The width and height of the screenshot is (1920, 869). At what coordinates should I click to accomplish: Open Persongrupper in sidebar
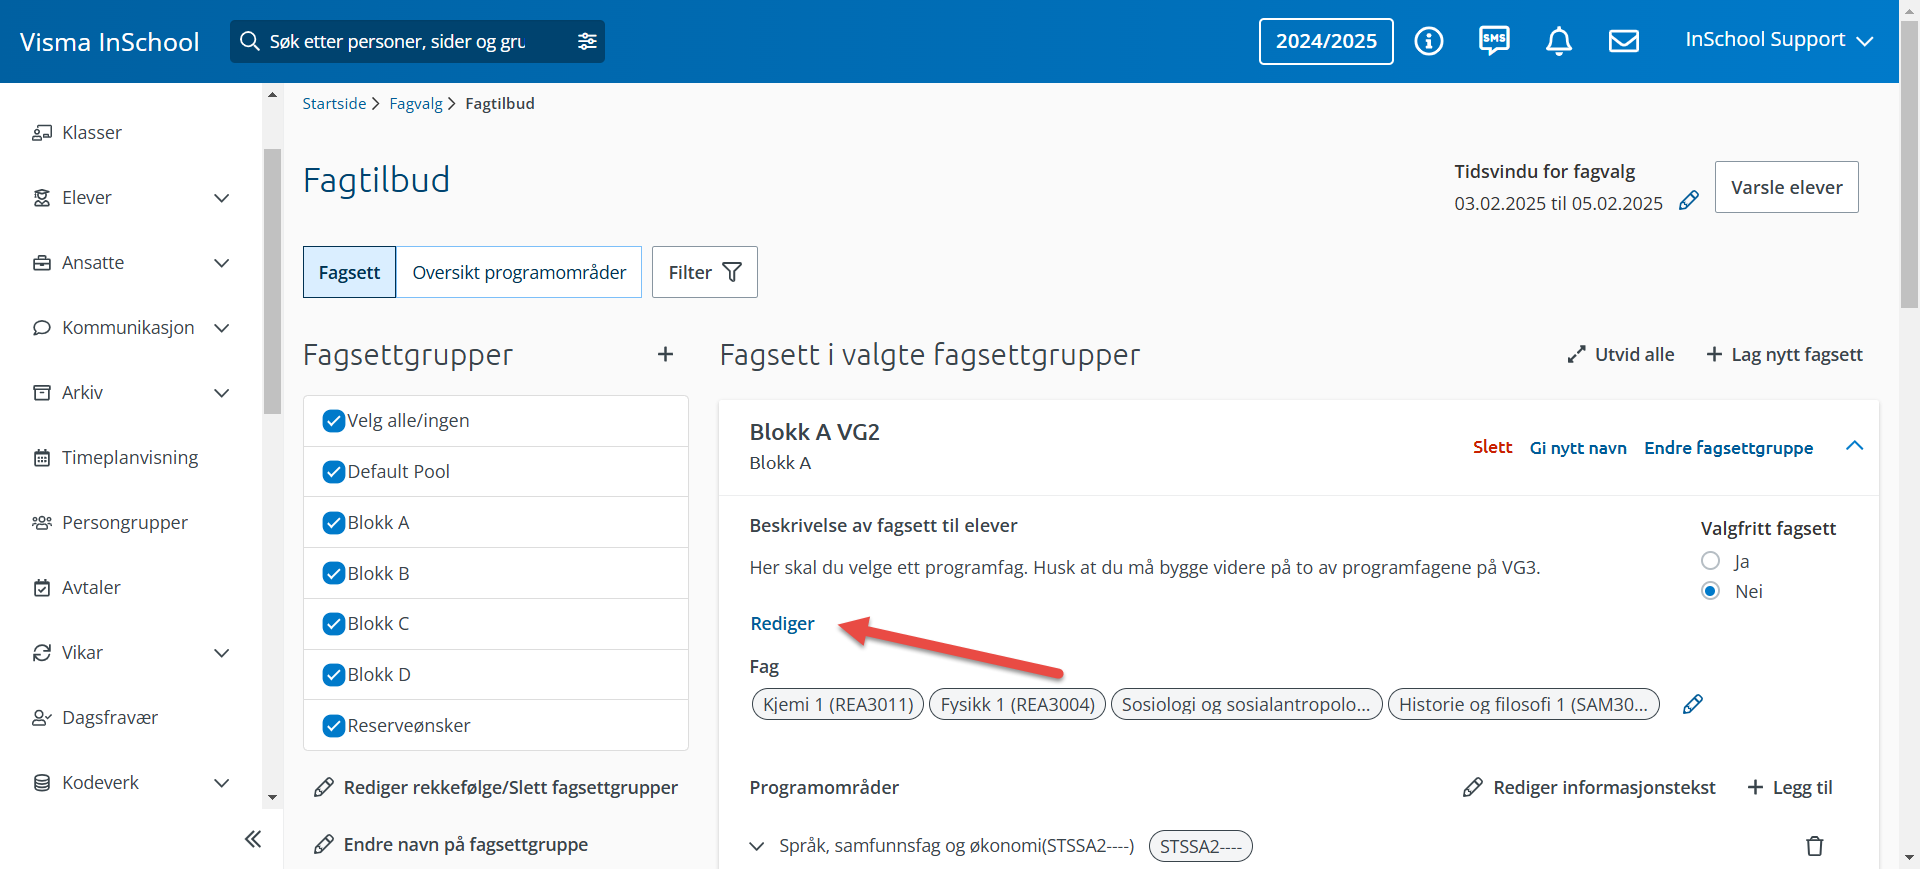point(110,522)
